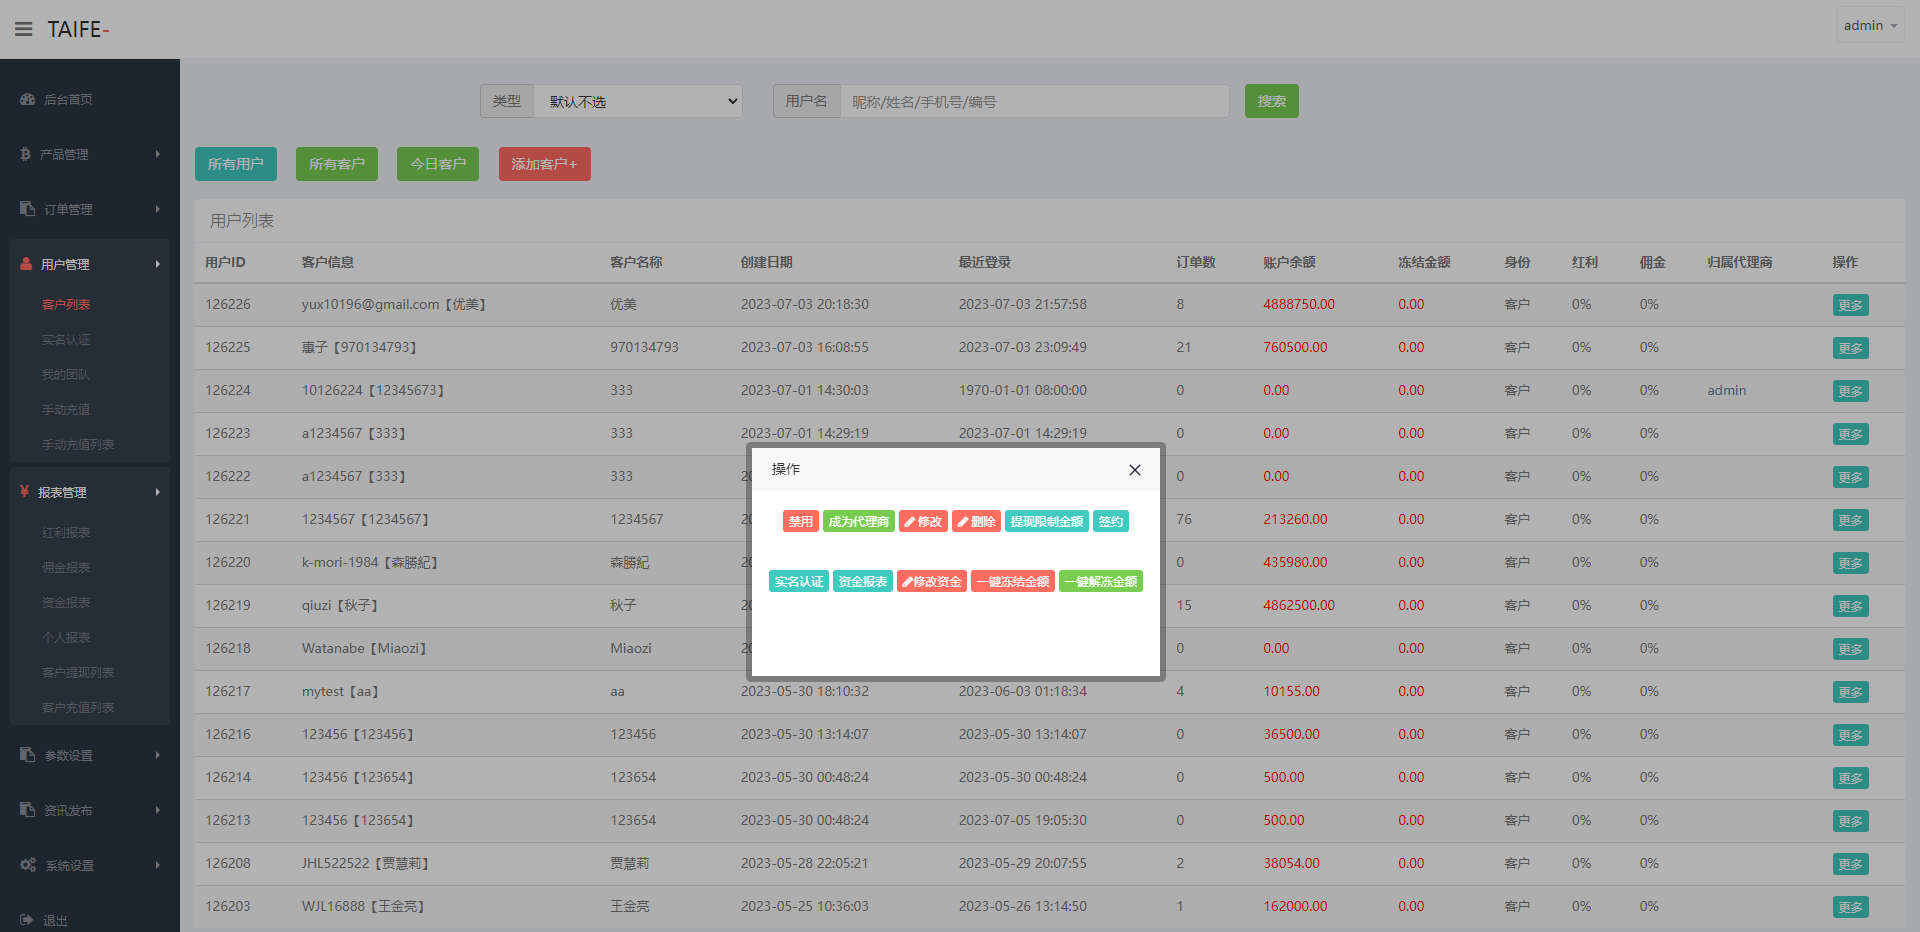
Task: Open the 类型 dropdown showing 默认不选
Action: pyautogui.click(x=637, y=101)
